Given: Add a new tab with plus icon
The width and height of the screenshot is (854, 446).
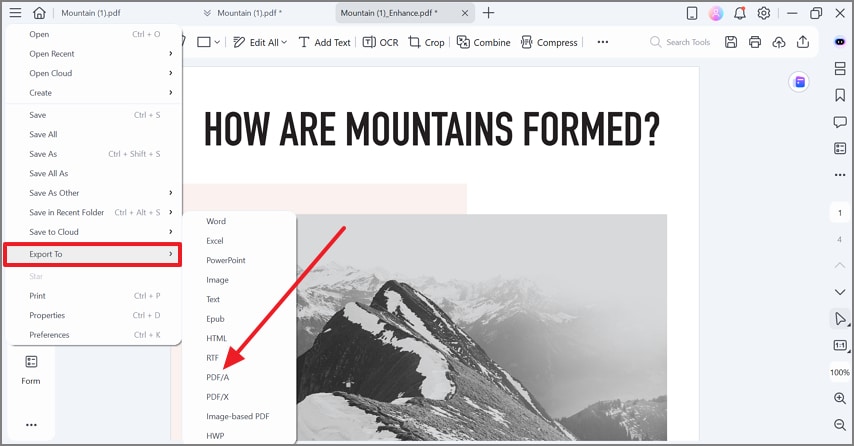Looking at the screenshot, I should click(489, 13).
